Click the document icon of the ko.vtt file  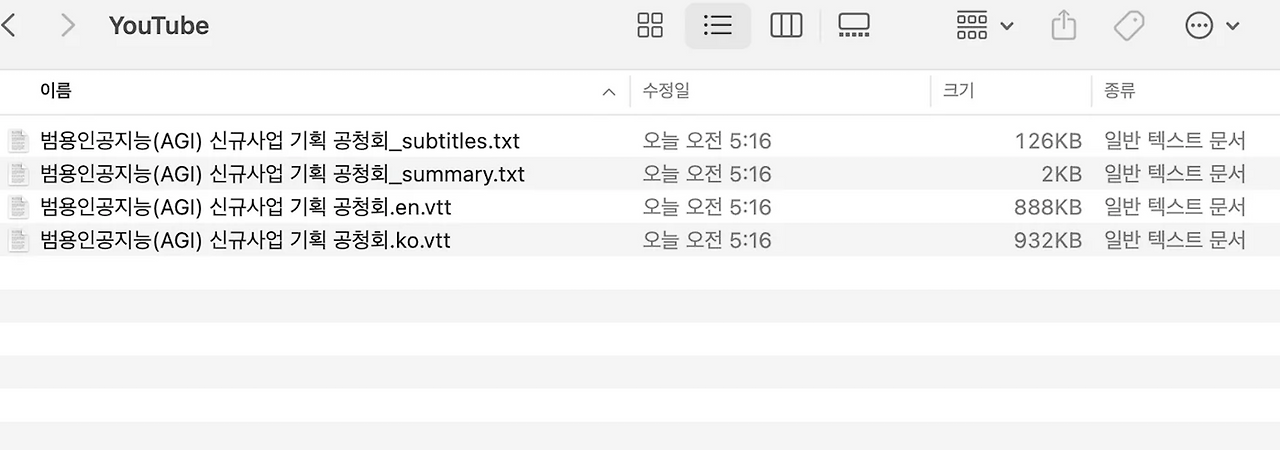[18, 240]
